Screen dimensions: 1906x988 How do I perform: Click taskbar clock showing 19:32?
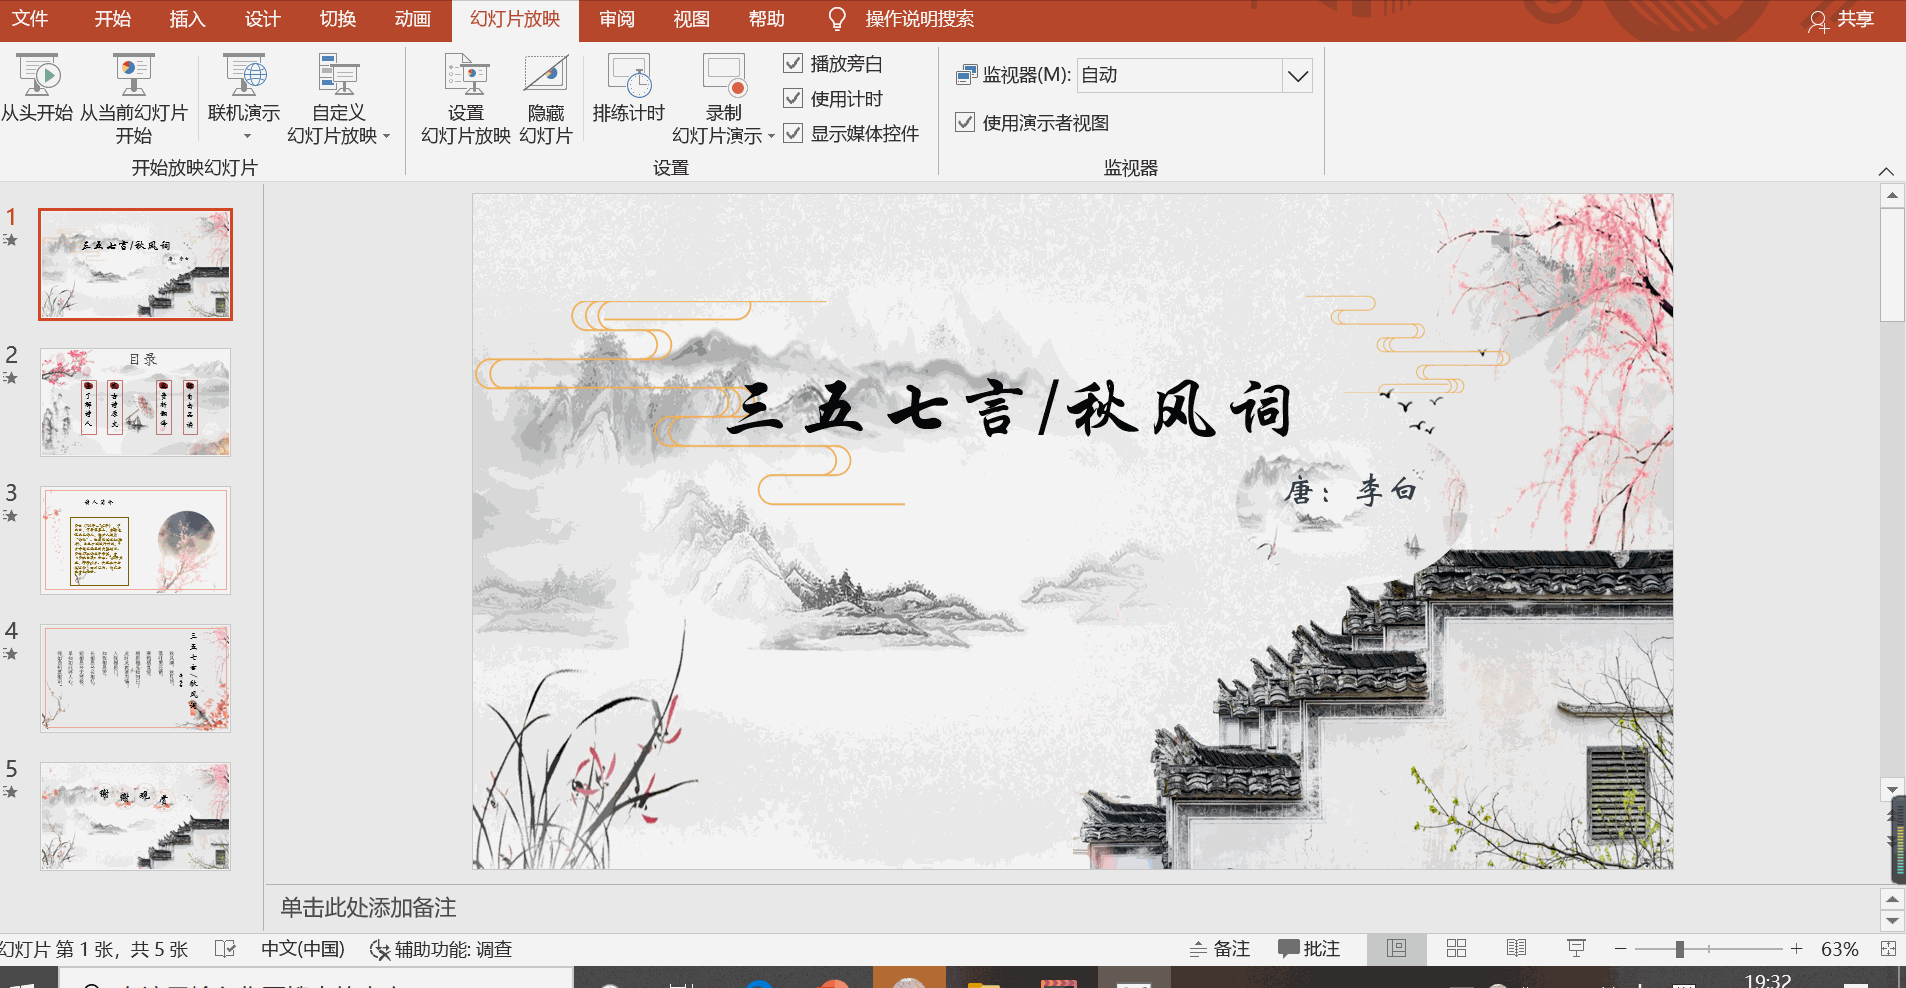(1768, 980)
